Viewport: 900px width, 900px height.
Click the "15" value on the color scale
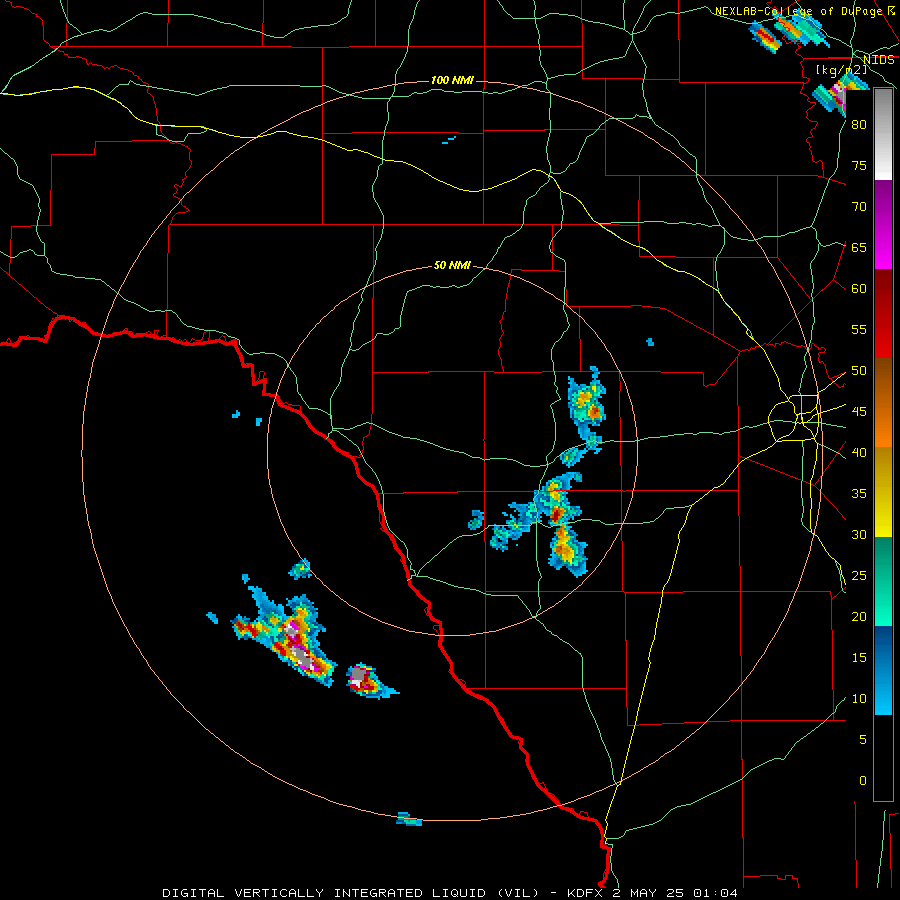click(859, 658)
